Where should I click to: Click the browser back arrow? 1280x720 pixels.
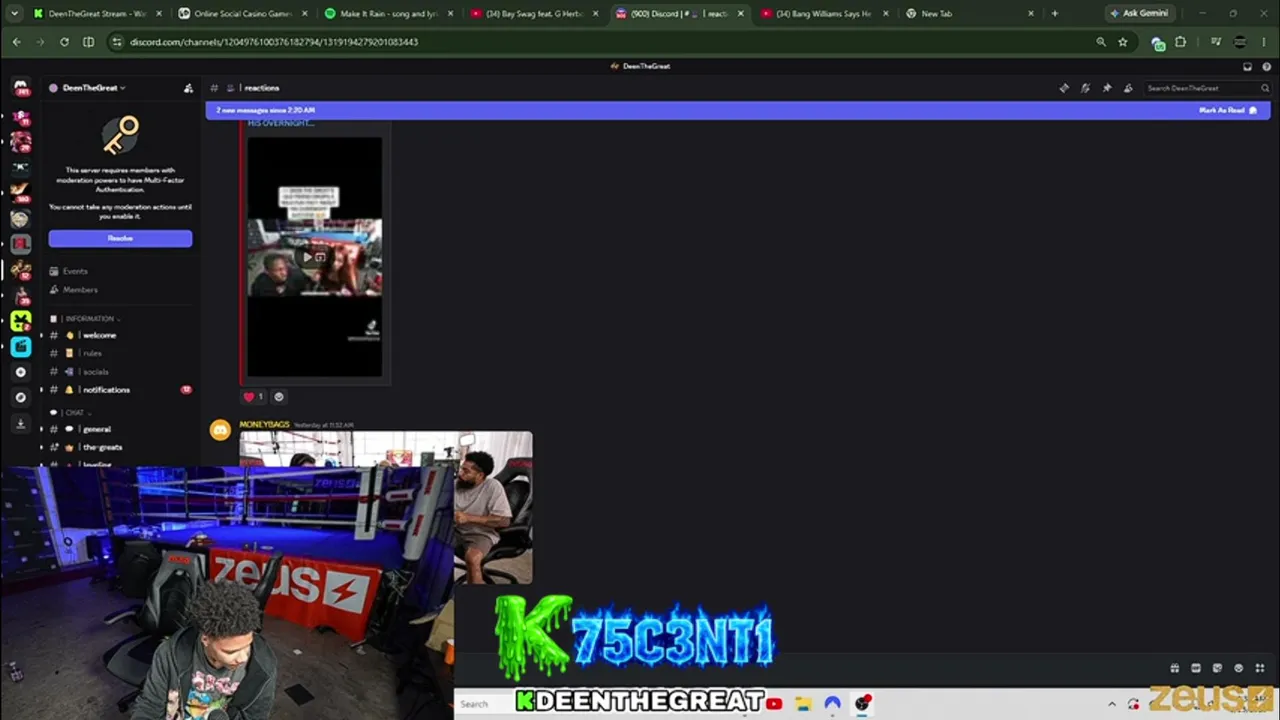16,42
